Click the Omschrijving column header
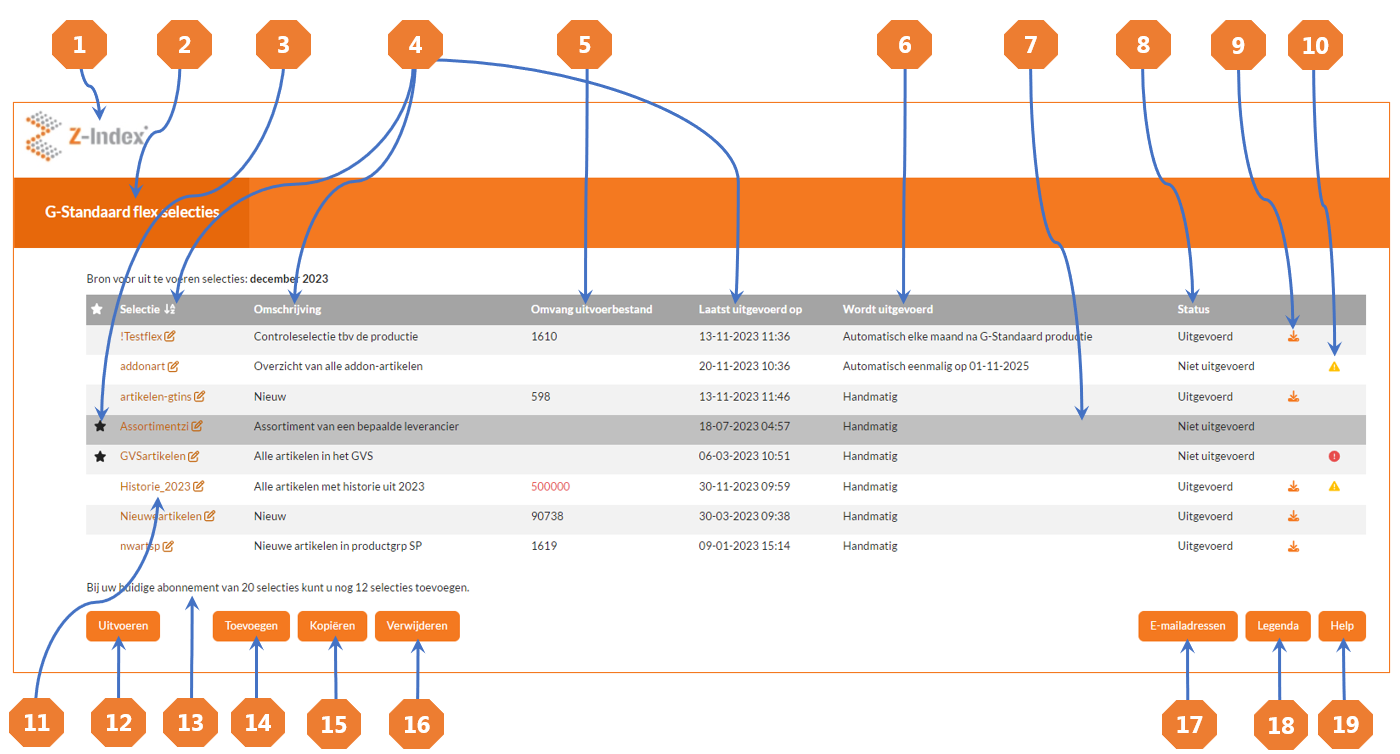The width and height of the screenshot is (1400, 754). 288,310
